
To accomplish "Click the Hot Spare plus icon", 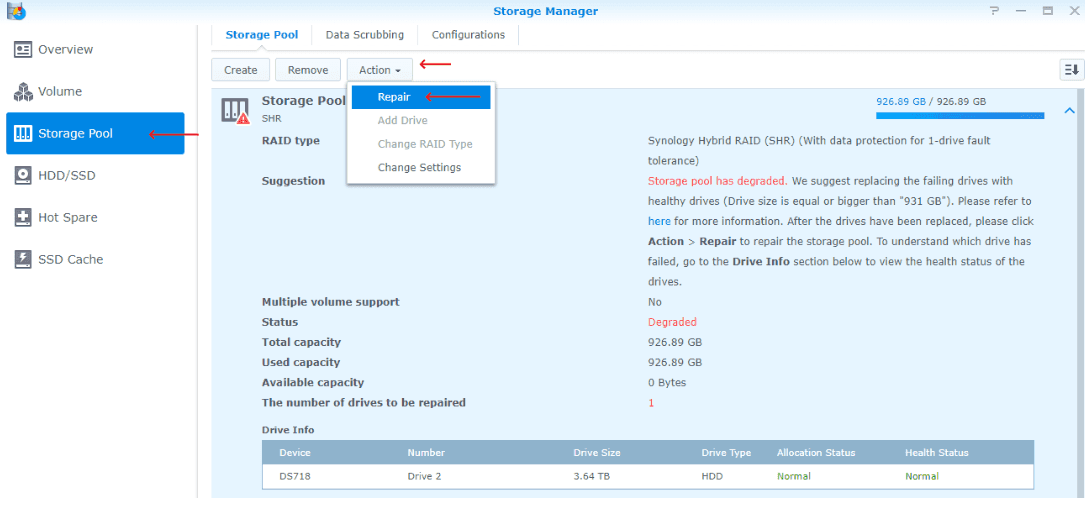I will click(23, 217).
